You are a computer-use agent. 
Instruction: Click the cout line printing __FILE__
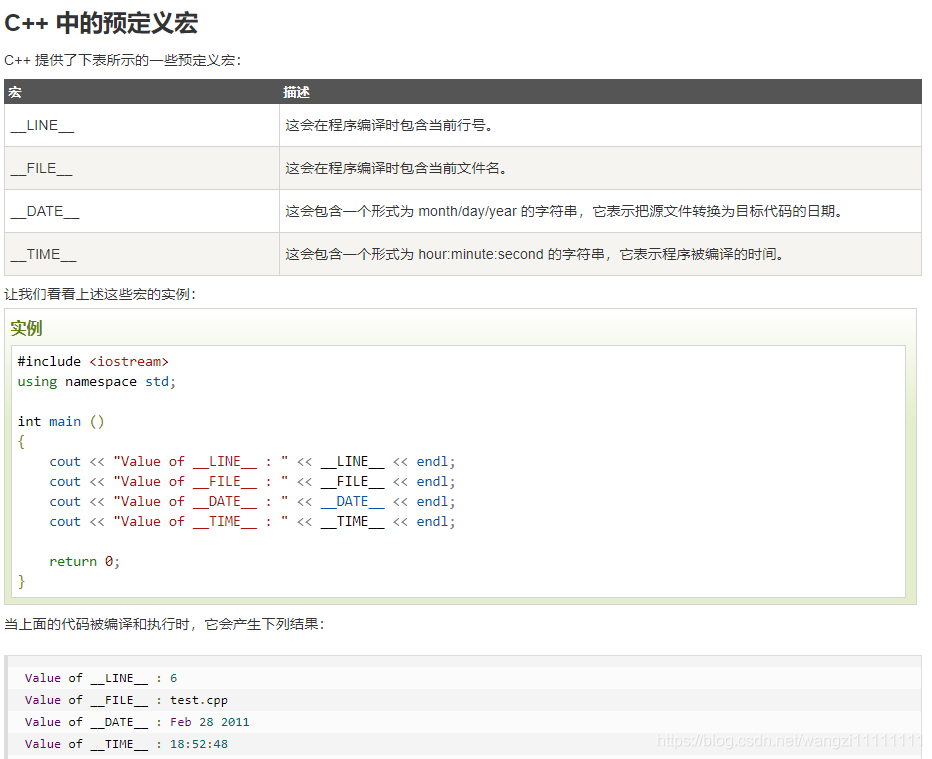click(x=252, y=481)
